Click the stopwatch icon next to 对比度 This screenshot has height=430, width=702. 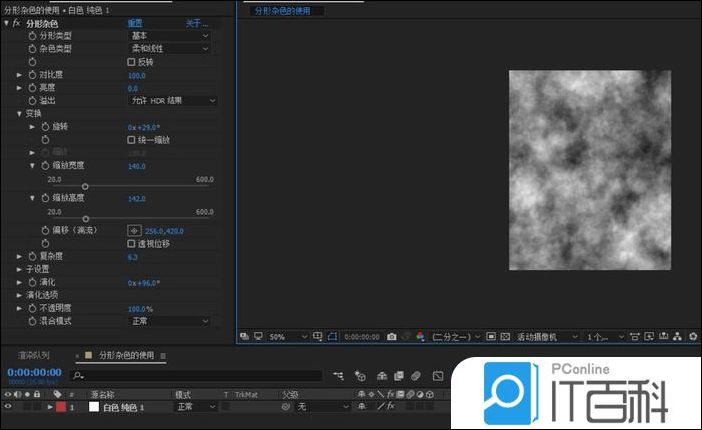[32, 75]
